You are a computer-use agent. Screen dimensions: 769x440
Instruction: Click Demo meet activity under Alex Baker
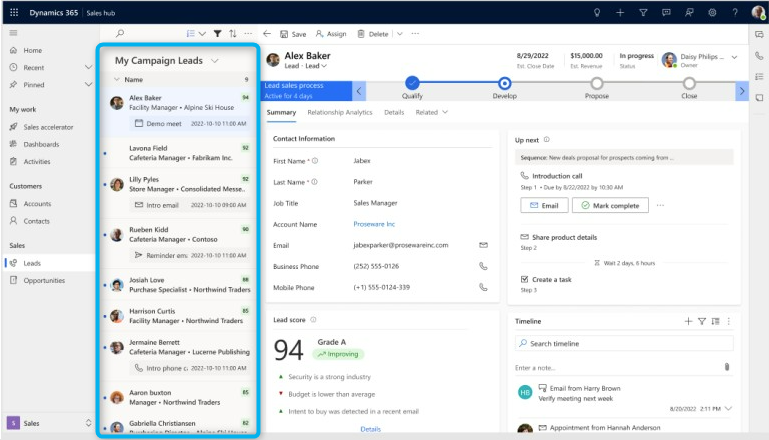pyautogui.click(x=190, y=124)
